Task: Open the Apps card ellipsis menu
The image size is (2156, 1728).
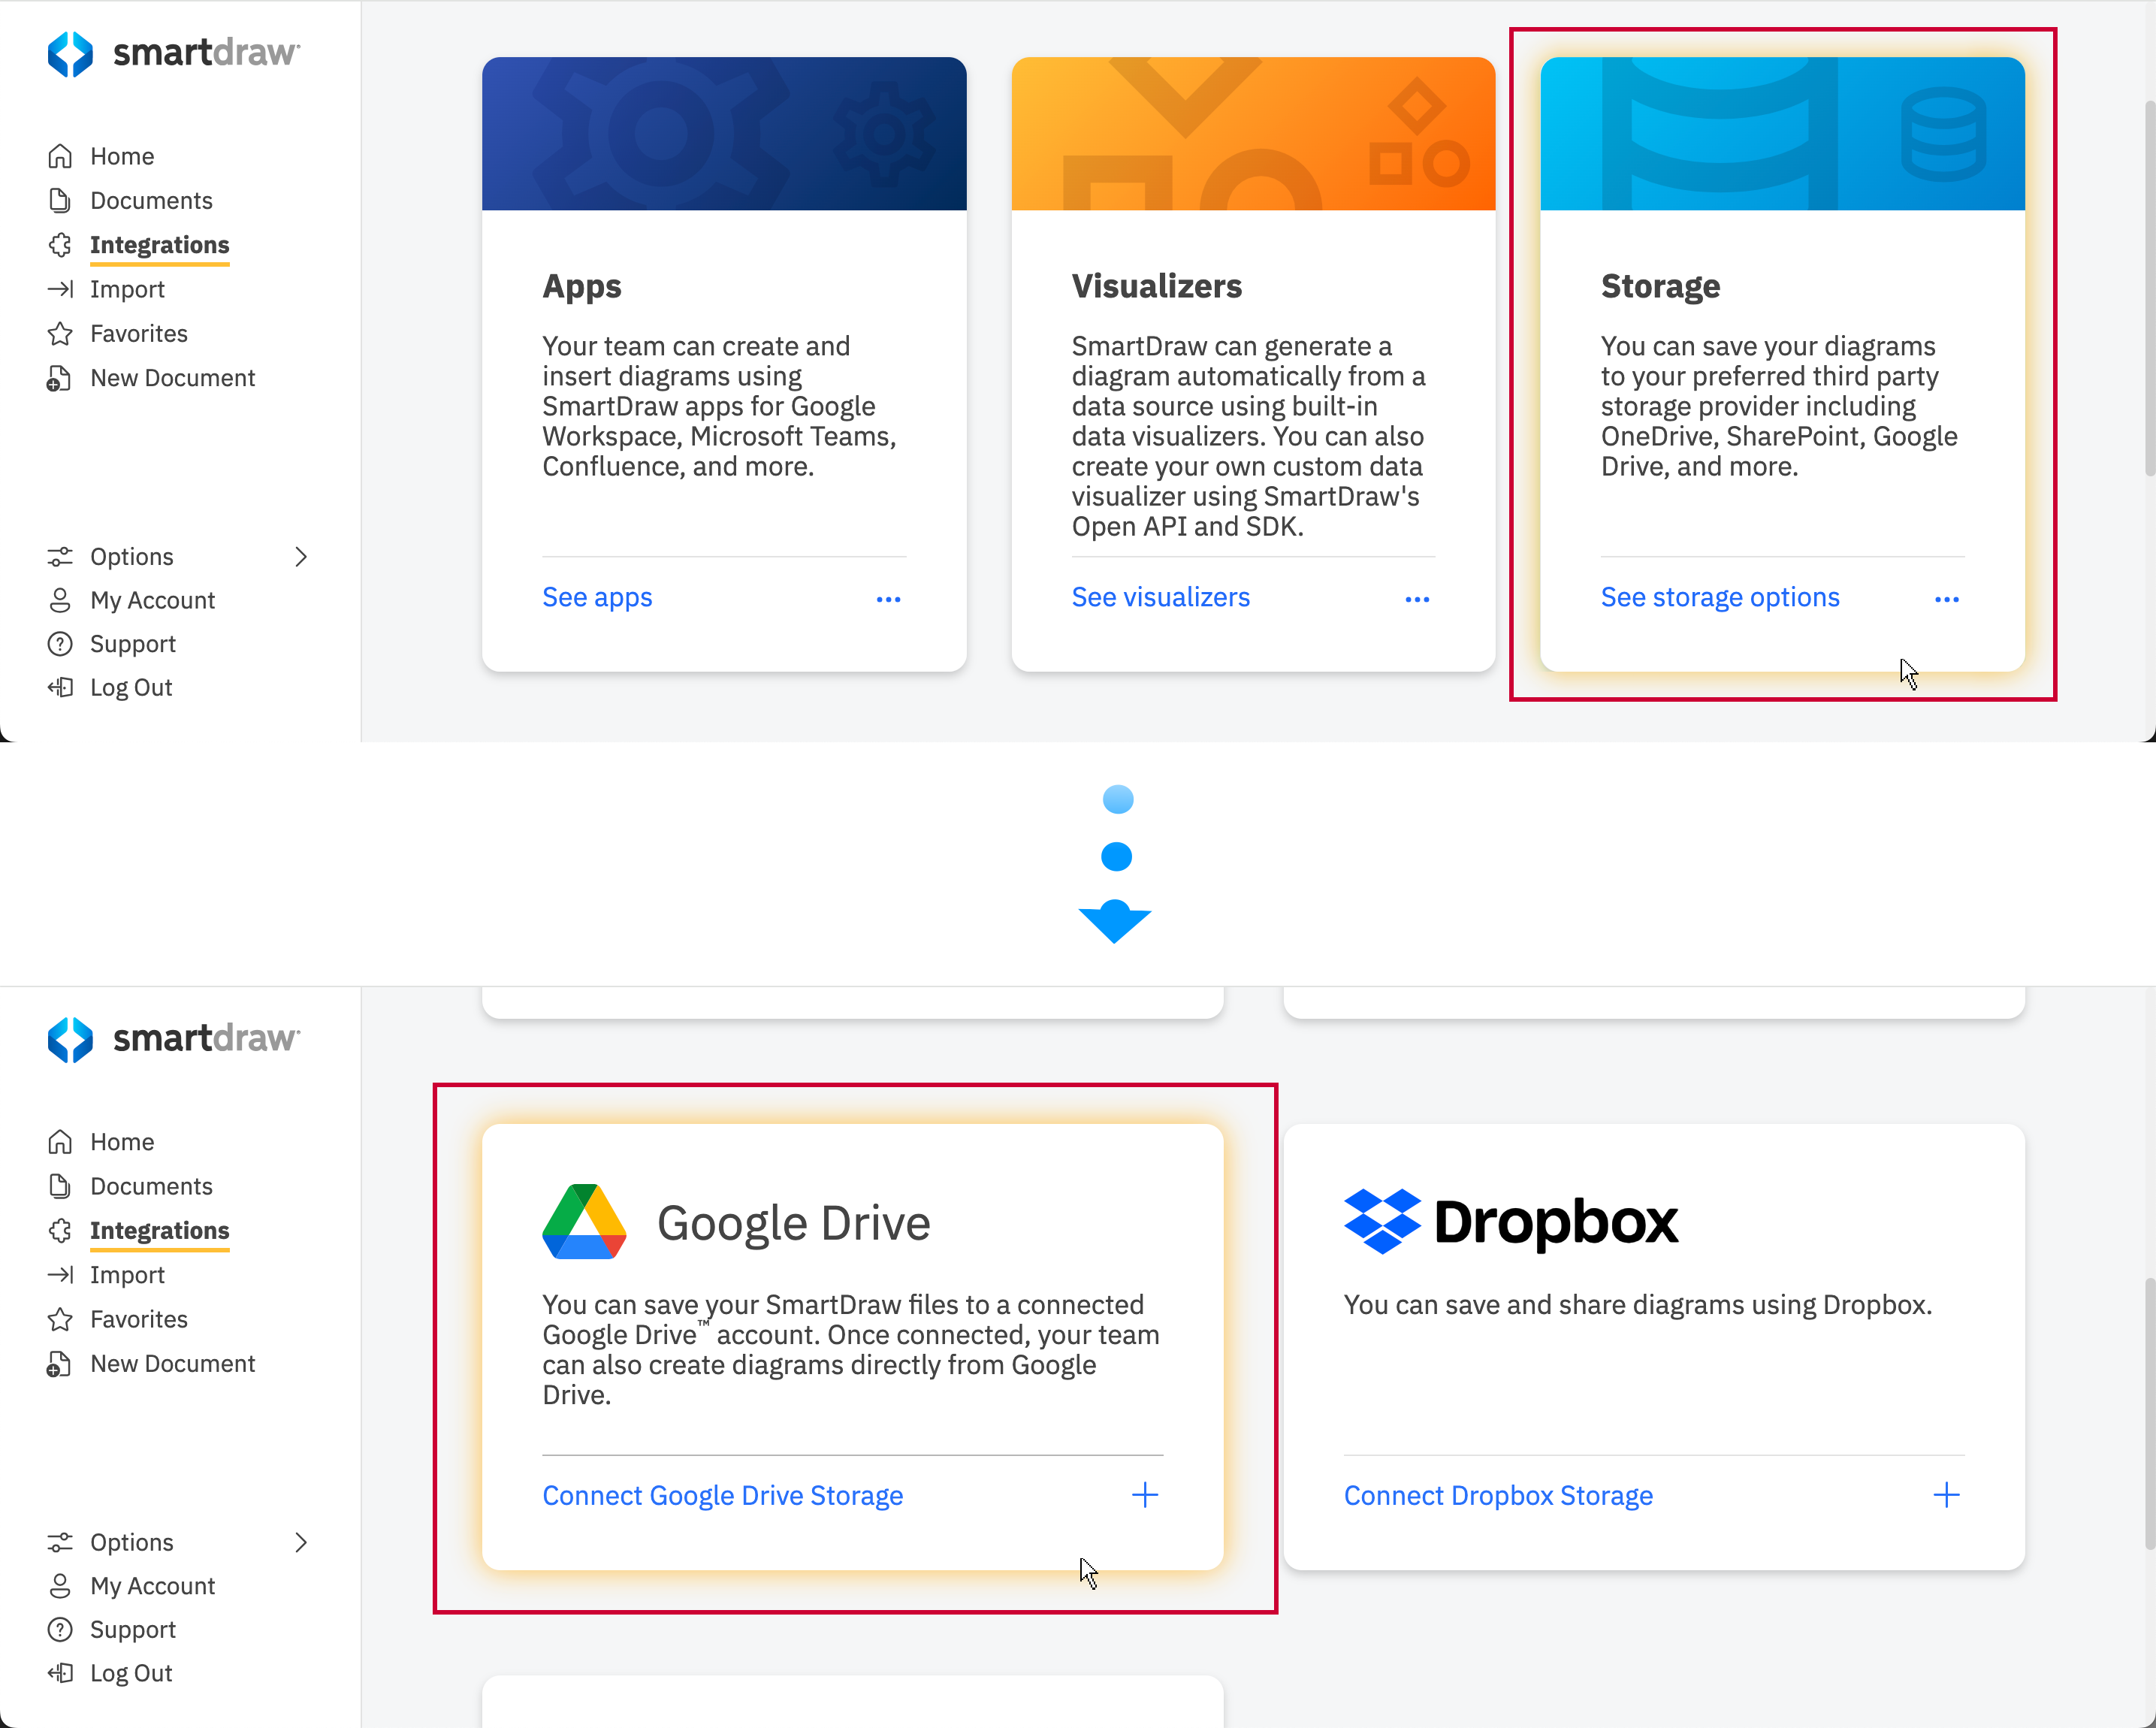Action: [888, 599]
